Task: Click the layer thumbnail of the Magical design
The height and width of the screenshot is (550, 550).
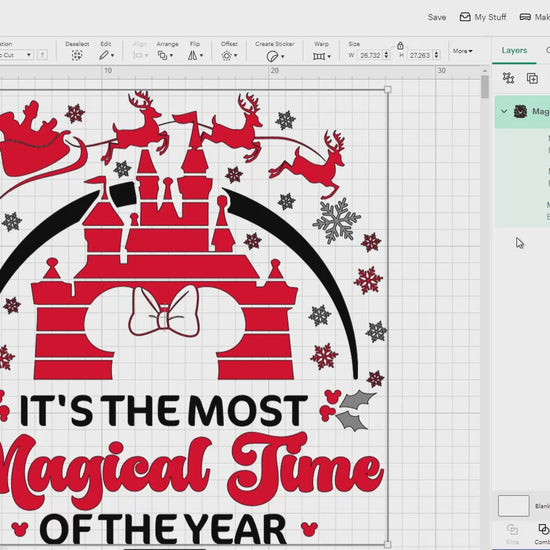Action: [520, 112]
